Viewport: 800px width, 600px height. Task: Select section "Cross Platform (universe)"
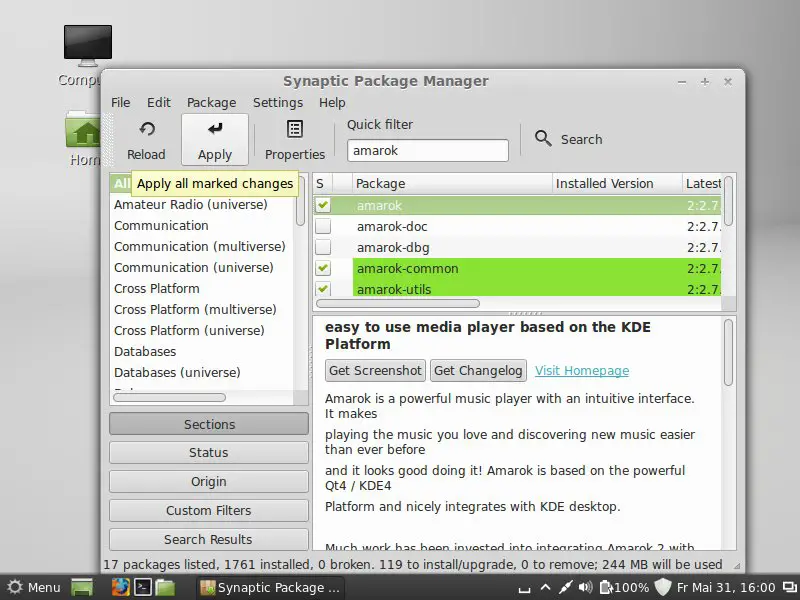(x=189, y=330)
